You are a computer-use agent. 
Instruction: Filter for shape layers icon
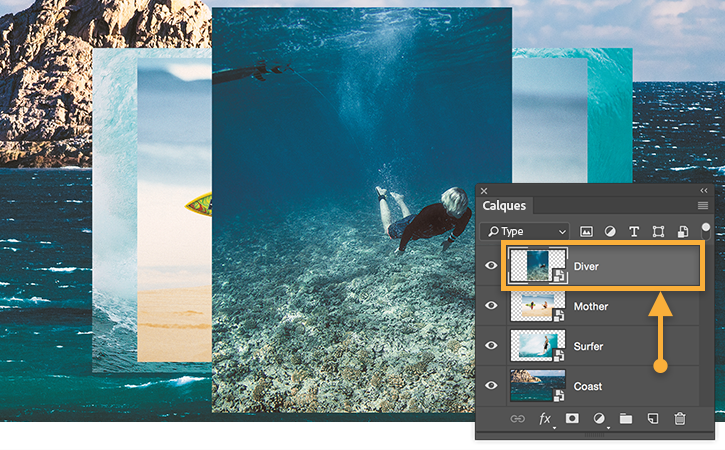pyautogui.click(x=658, y=232)
